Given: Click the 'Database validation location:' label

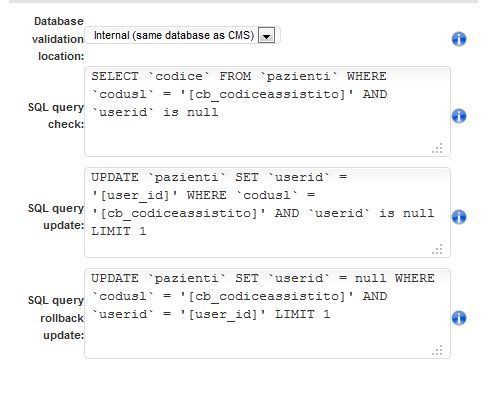Looking at the screenshot, I should (x=58, y=39).
